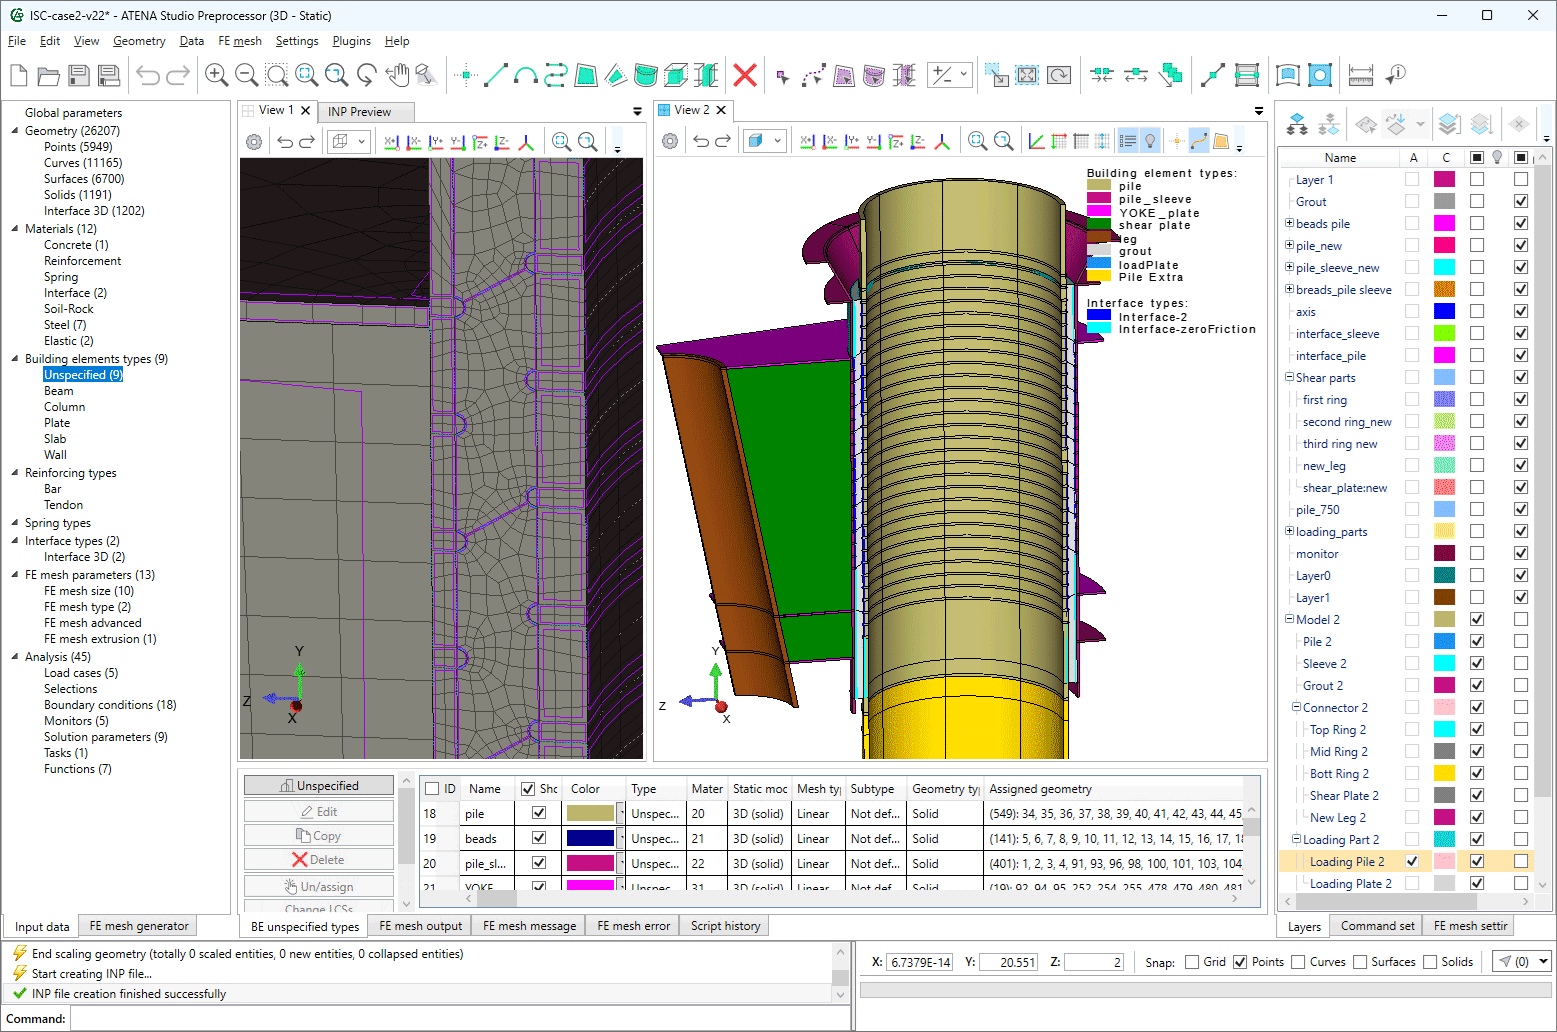Click the Command input field

[x=460, y=1019]
